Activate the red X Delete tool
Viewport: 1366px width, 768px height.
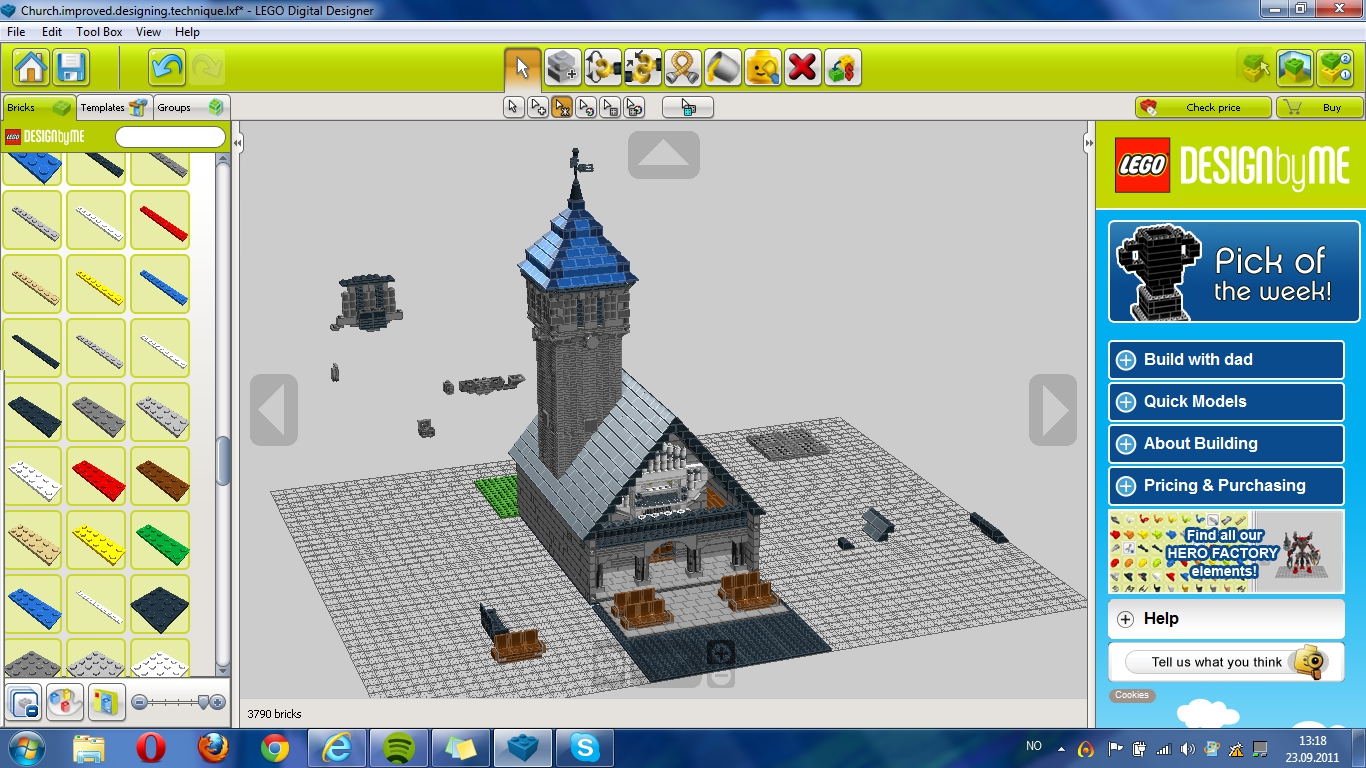[x=802, y=68]
